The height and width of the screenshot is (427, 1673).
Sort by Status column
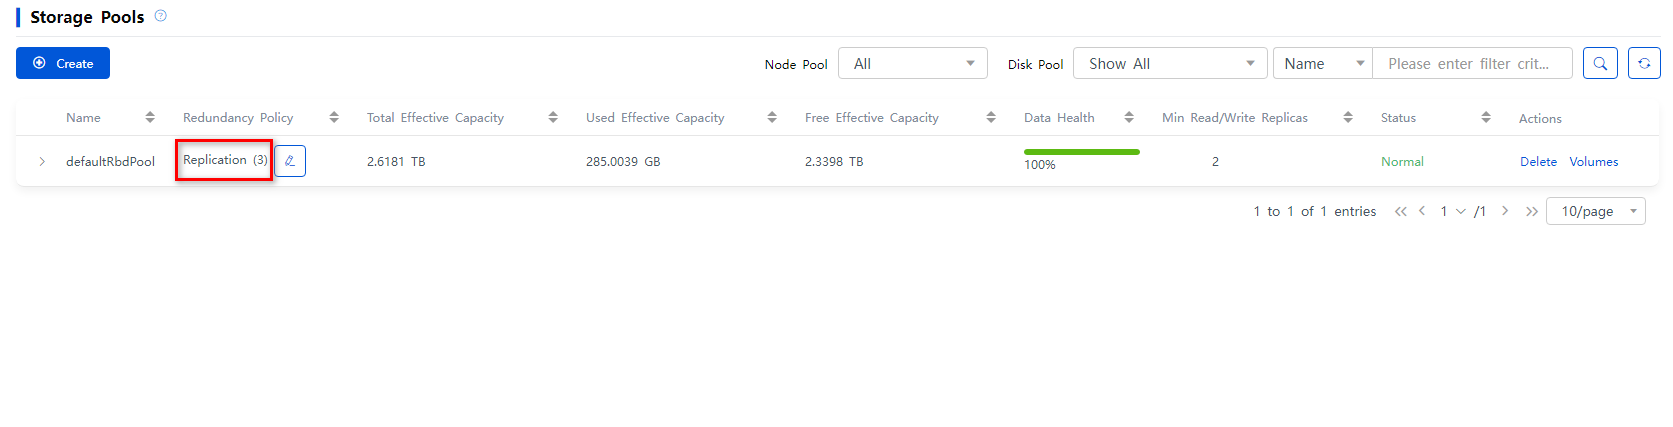[x=1486, y=117]
